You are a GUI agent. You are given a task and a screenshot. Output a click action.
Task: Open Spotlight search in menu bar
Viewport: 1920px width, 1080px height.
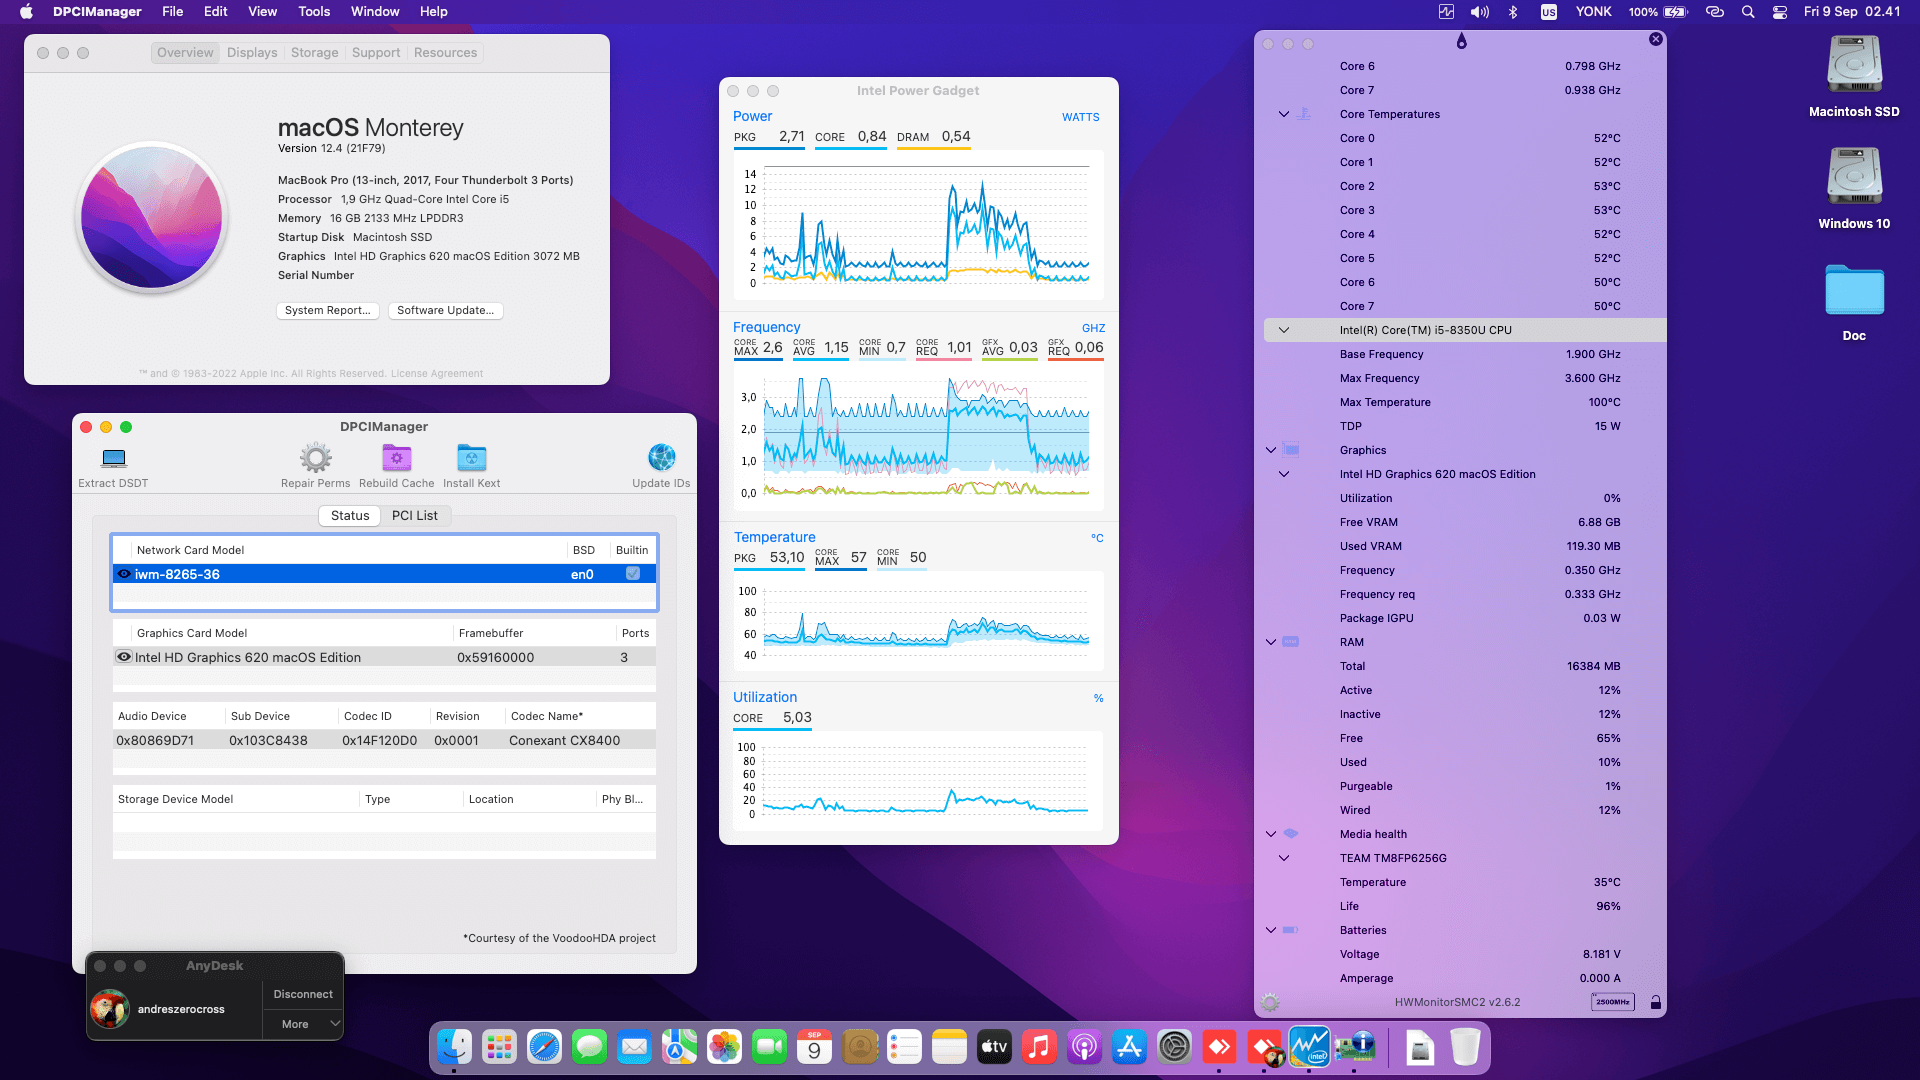coord(1748,12)
